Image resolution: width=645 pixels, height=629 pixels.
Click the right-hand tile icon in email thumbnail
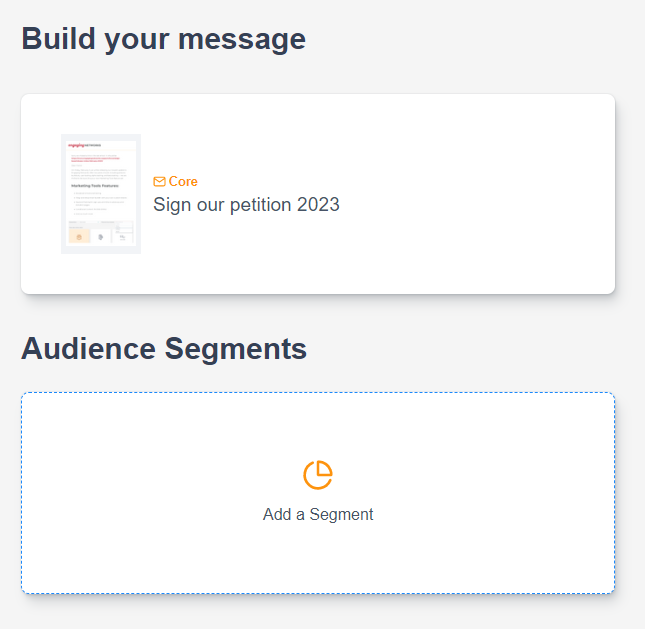pyautogui.click(x=123, y=236)
